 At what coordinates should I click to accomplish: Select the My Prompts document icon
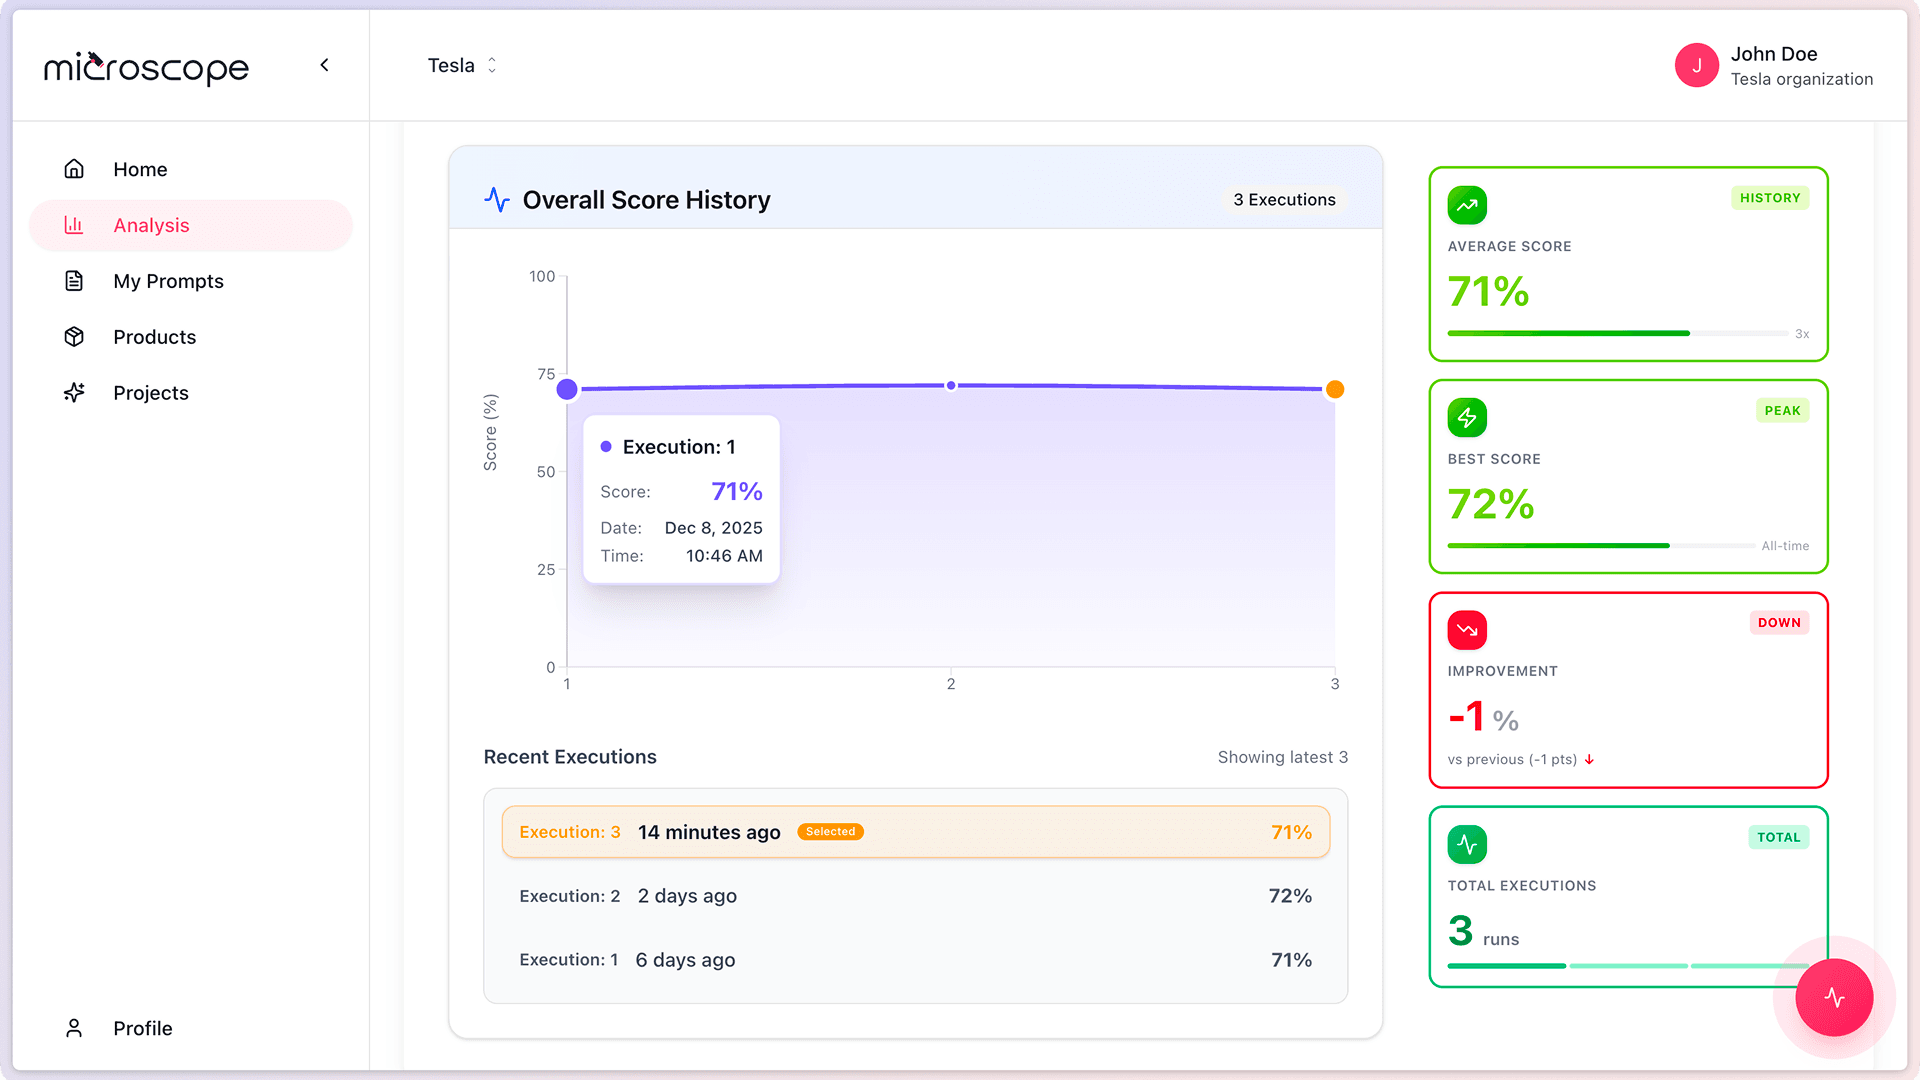click(74, 281)
